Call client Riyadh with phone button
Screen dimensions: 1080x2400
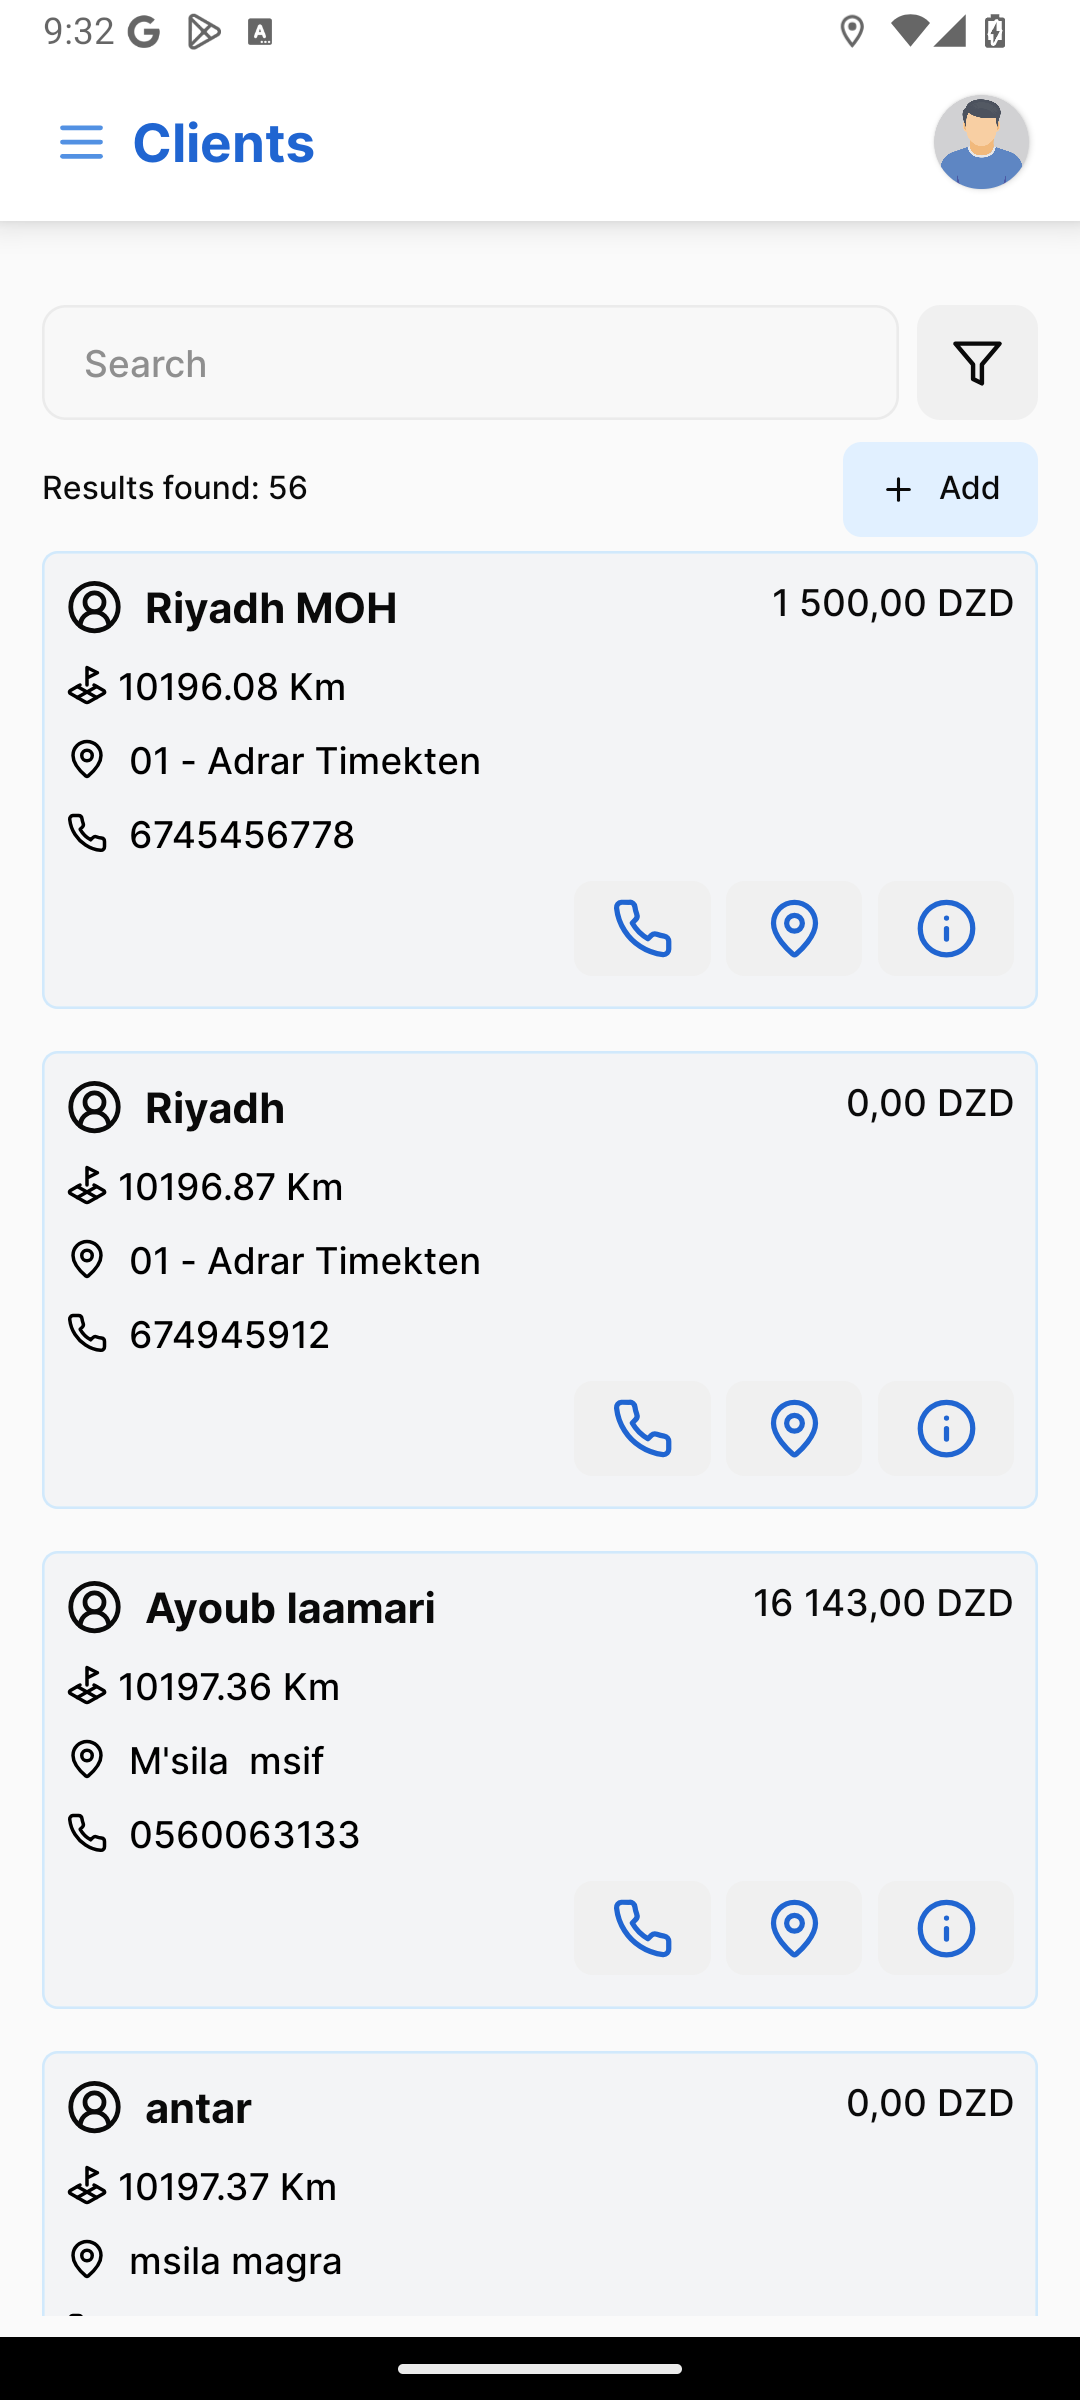click(642, 1428)
